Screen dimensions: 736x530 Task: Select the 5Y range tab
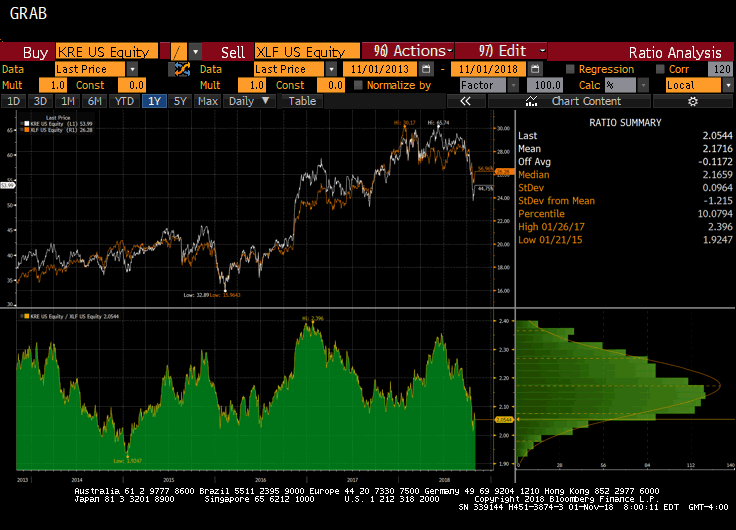(x=180, y=101)
